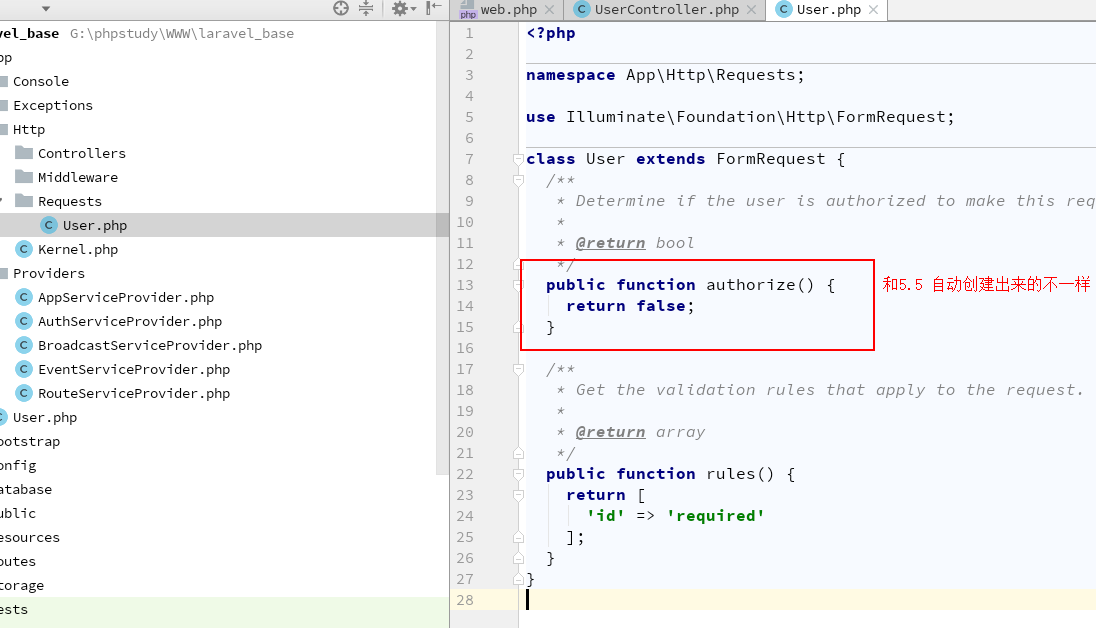Click the Middleware folder icon
The height and width of the screenshot is (628, 1096).
(24, 177)
